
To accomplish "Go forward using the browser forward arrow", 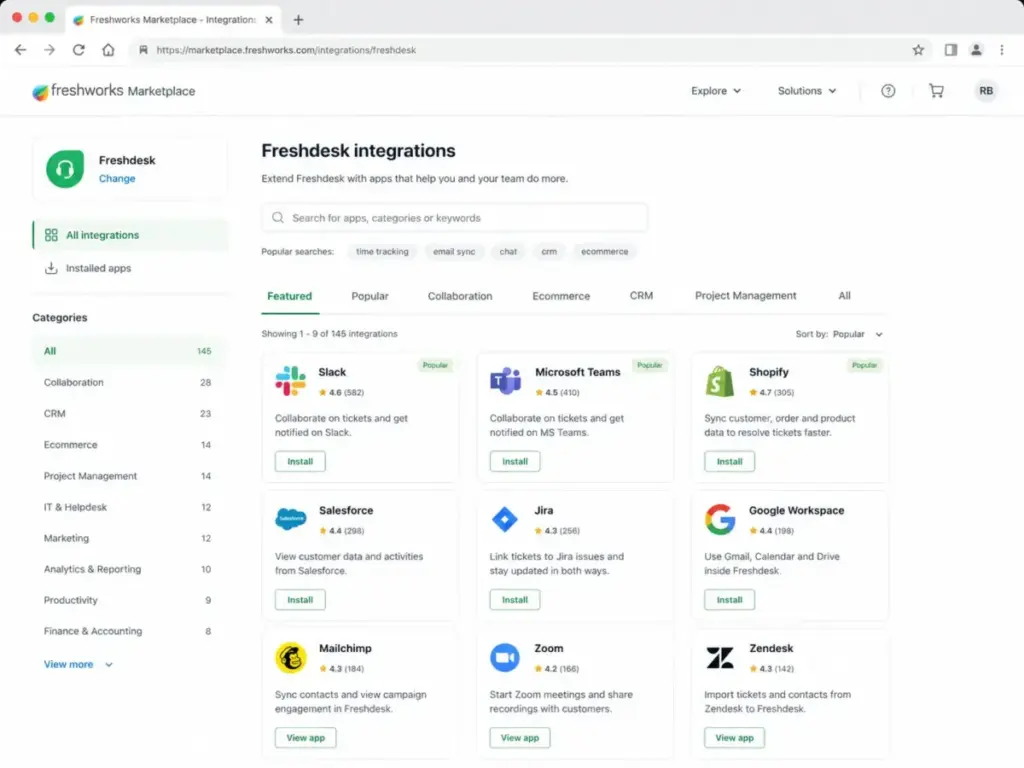I will 50,50.
